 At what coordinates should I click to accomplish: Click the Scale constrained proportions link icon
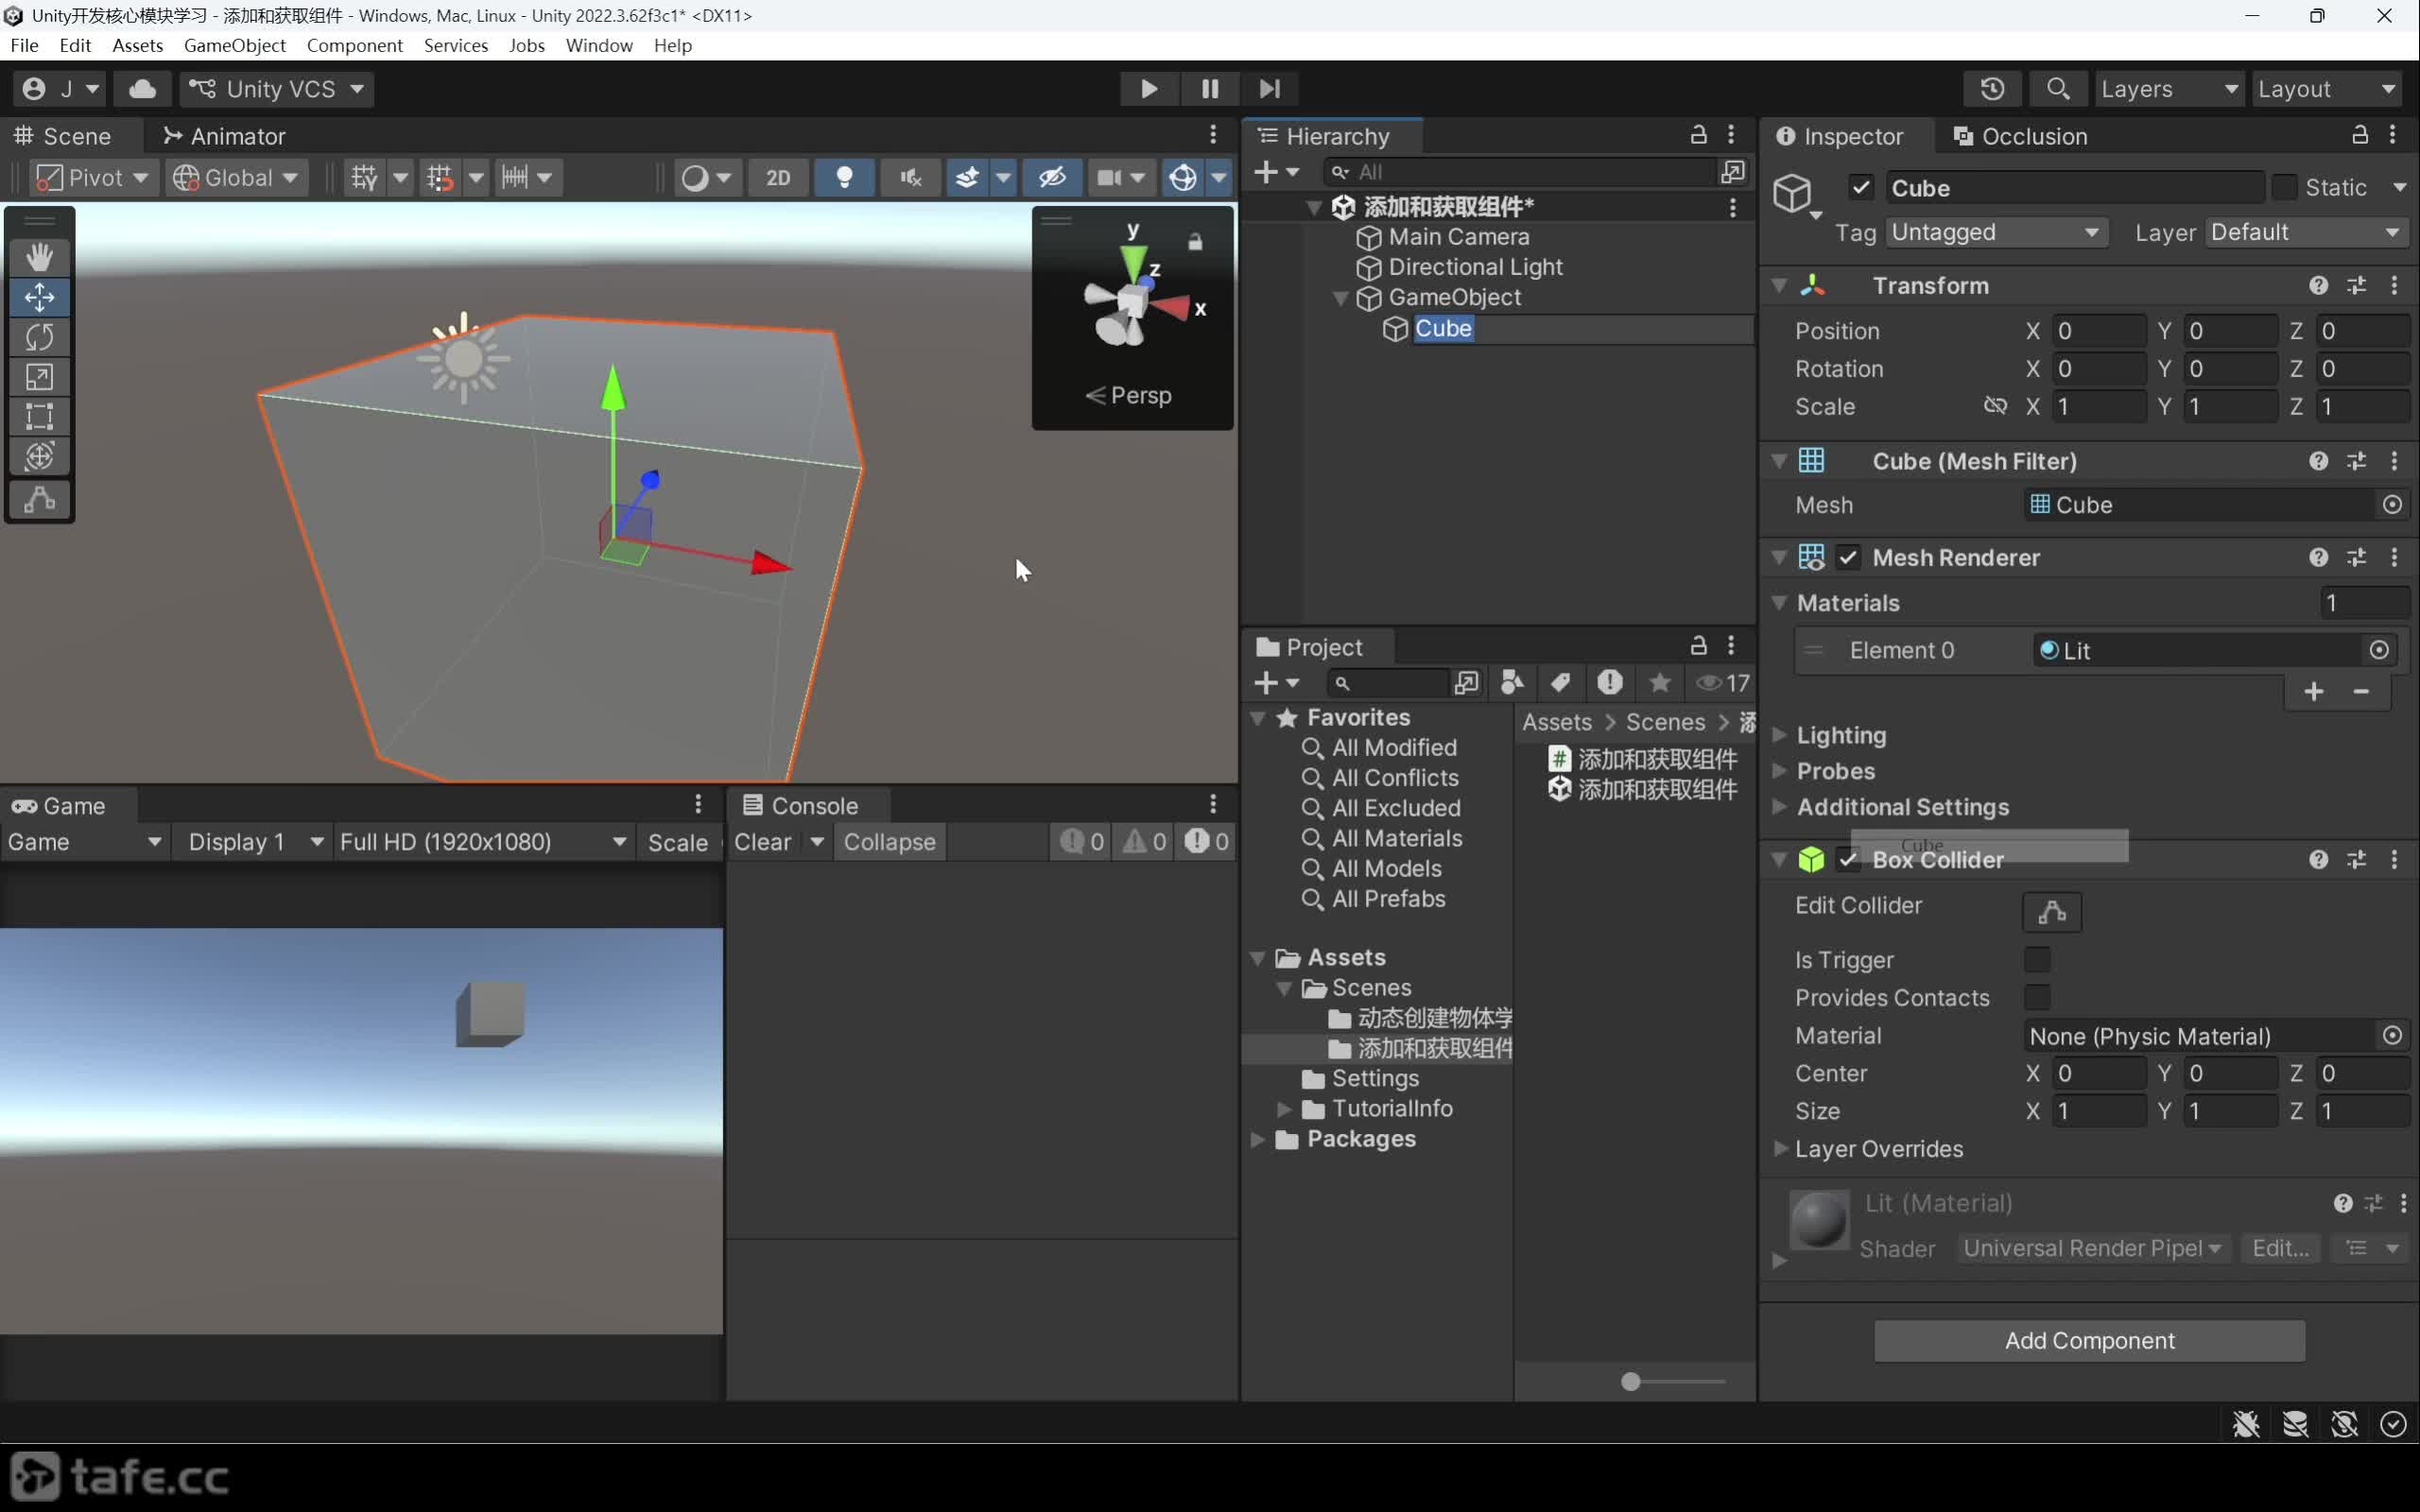1995,406
